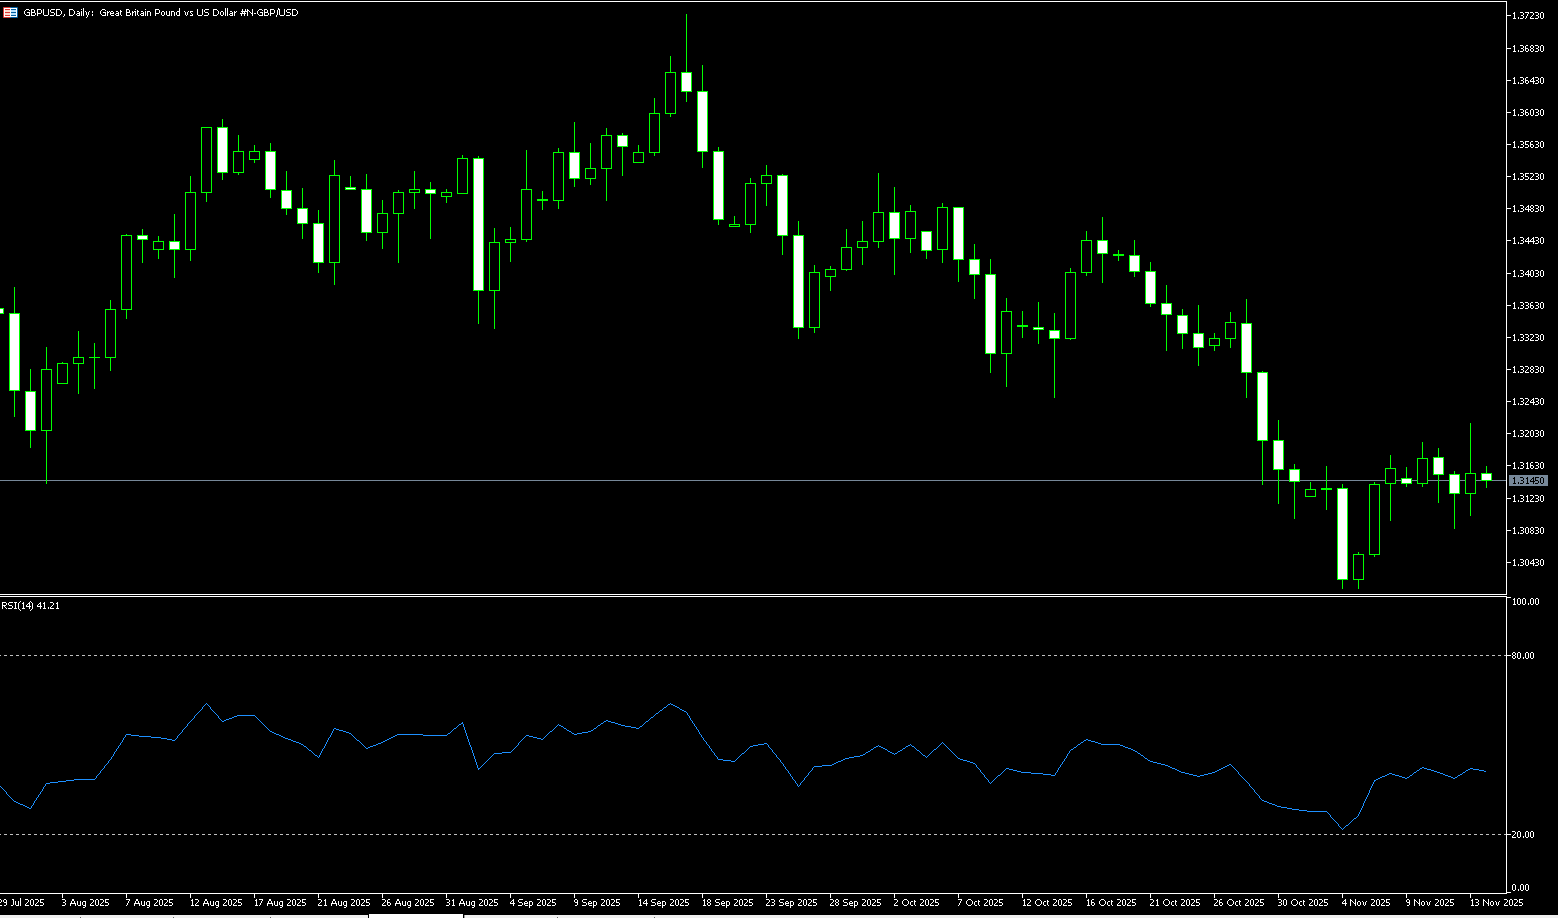This screenshot has height=918, width=1558.
Task: Click the GBPUSD chart icon in the top-left corner
Action: pos(10,12)
